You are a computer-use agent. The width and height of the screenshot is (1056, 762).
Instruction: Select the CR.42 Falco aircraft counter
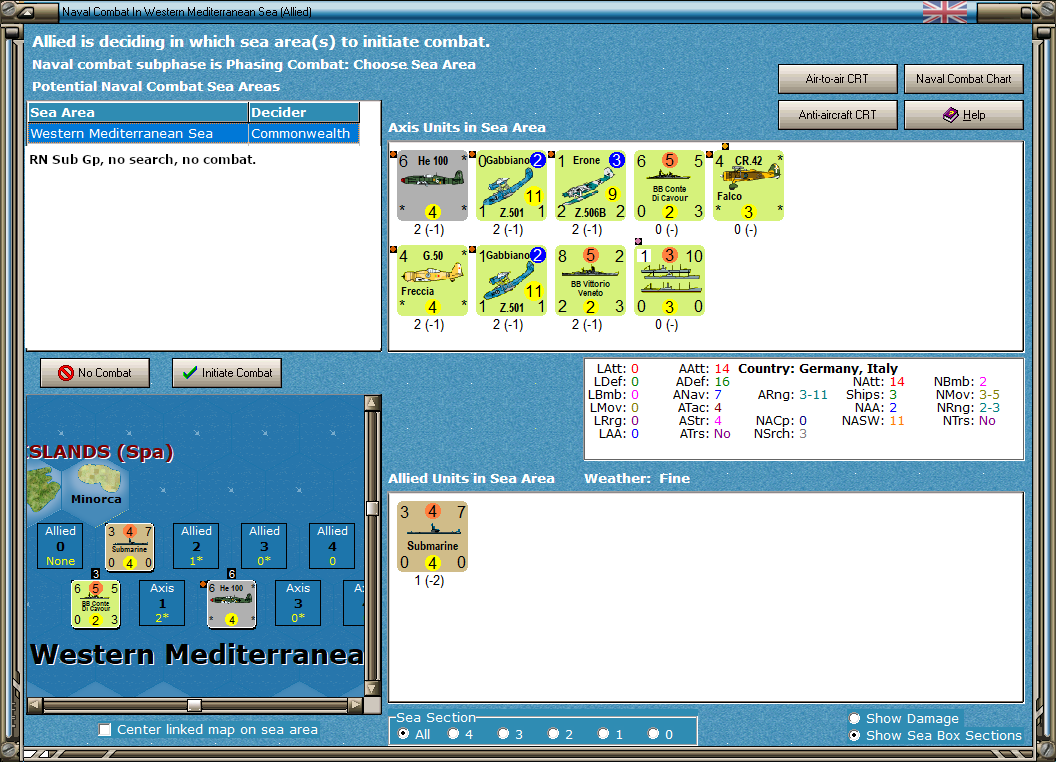(749, 185)
